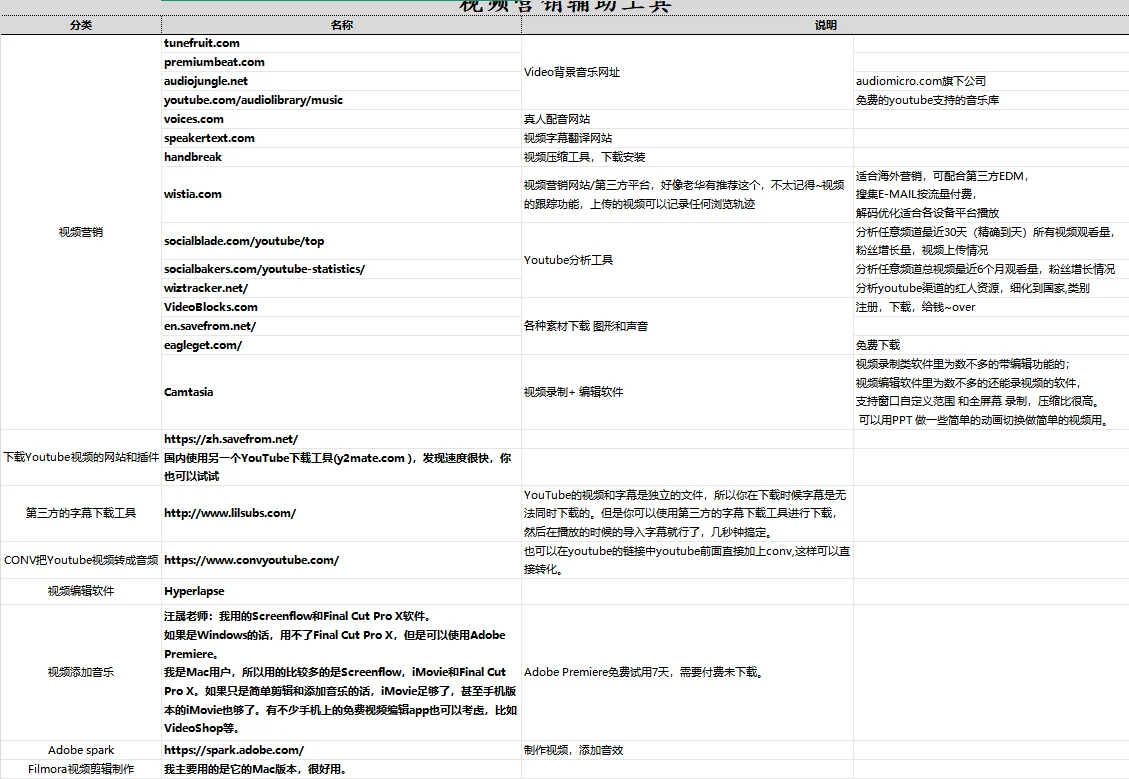The image size is (1129, 779).
Task: Click the 第三方的字幕下载工具 category cell
Action: point(81,513)
